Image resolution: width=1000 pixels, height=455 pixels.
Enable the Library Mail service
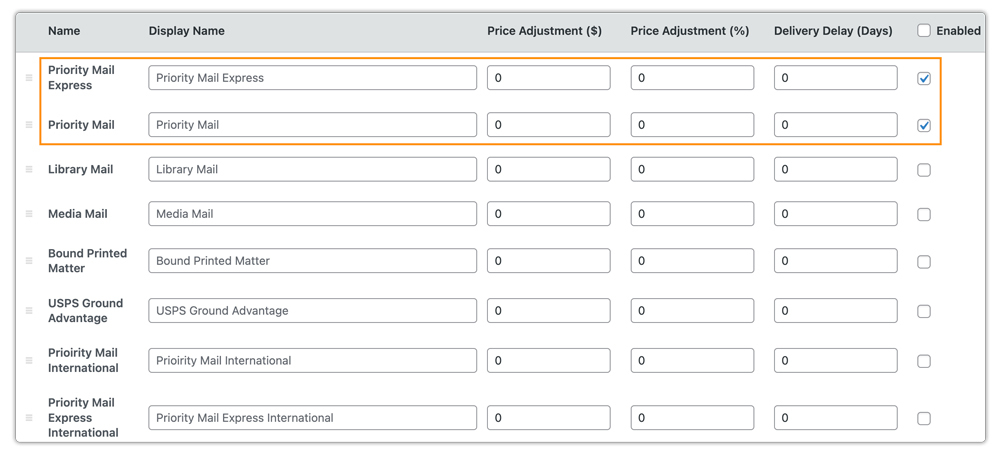(x=924, y=170)
